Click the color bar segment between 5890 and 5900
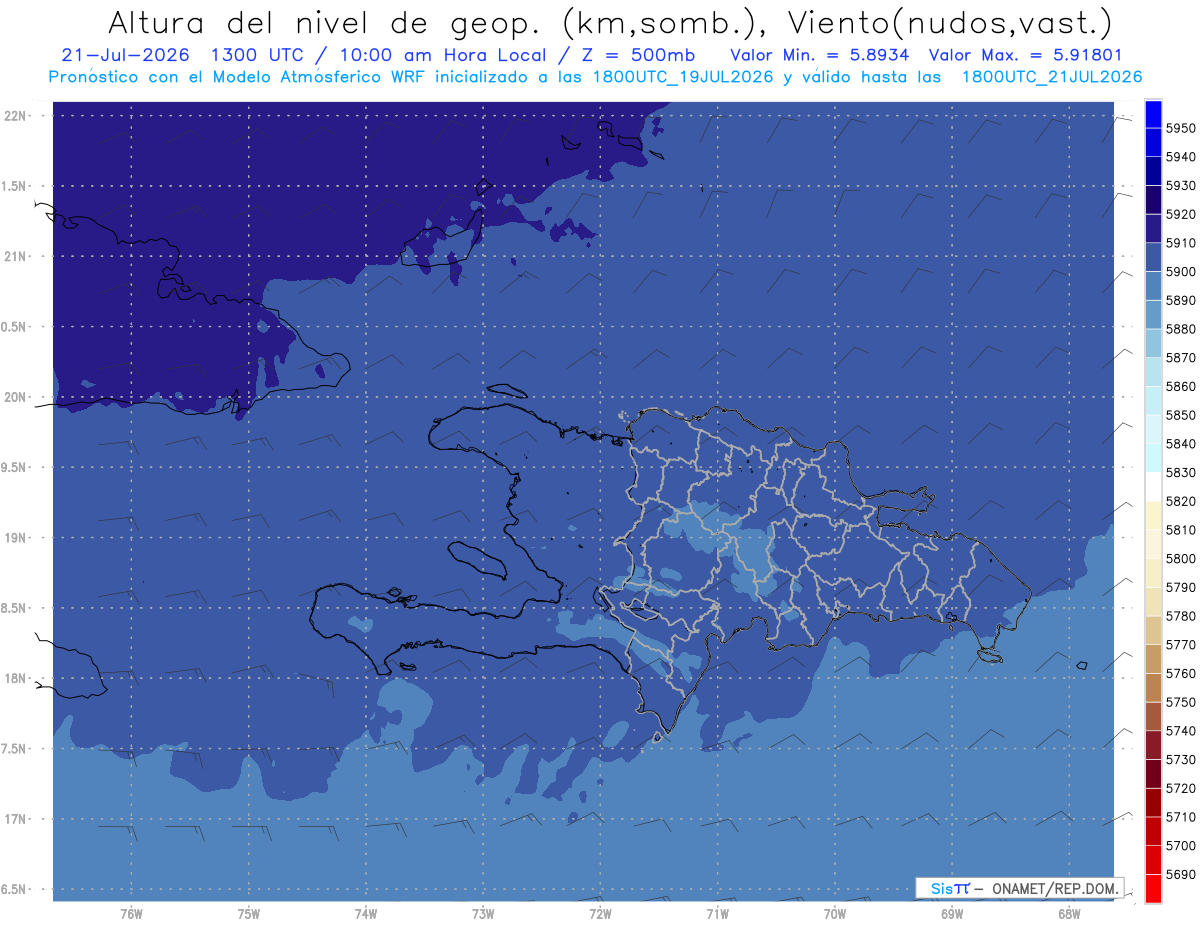Image resolution: width=1200 pixels, height=927 pixels. click(x=1153, y=286)
